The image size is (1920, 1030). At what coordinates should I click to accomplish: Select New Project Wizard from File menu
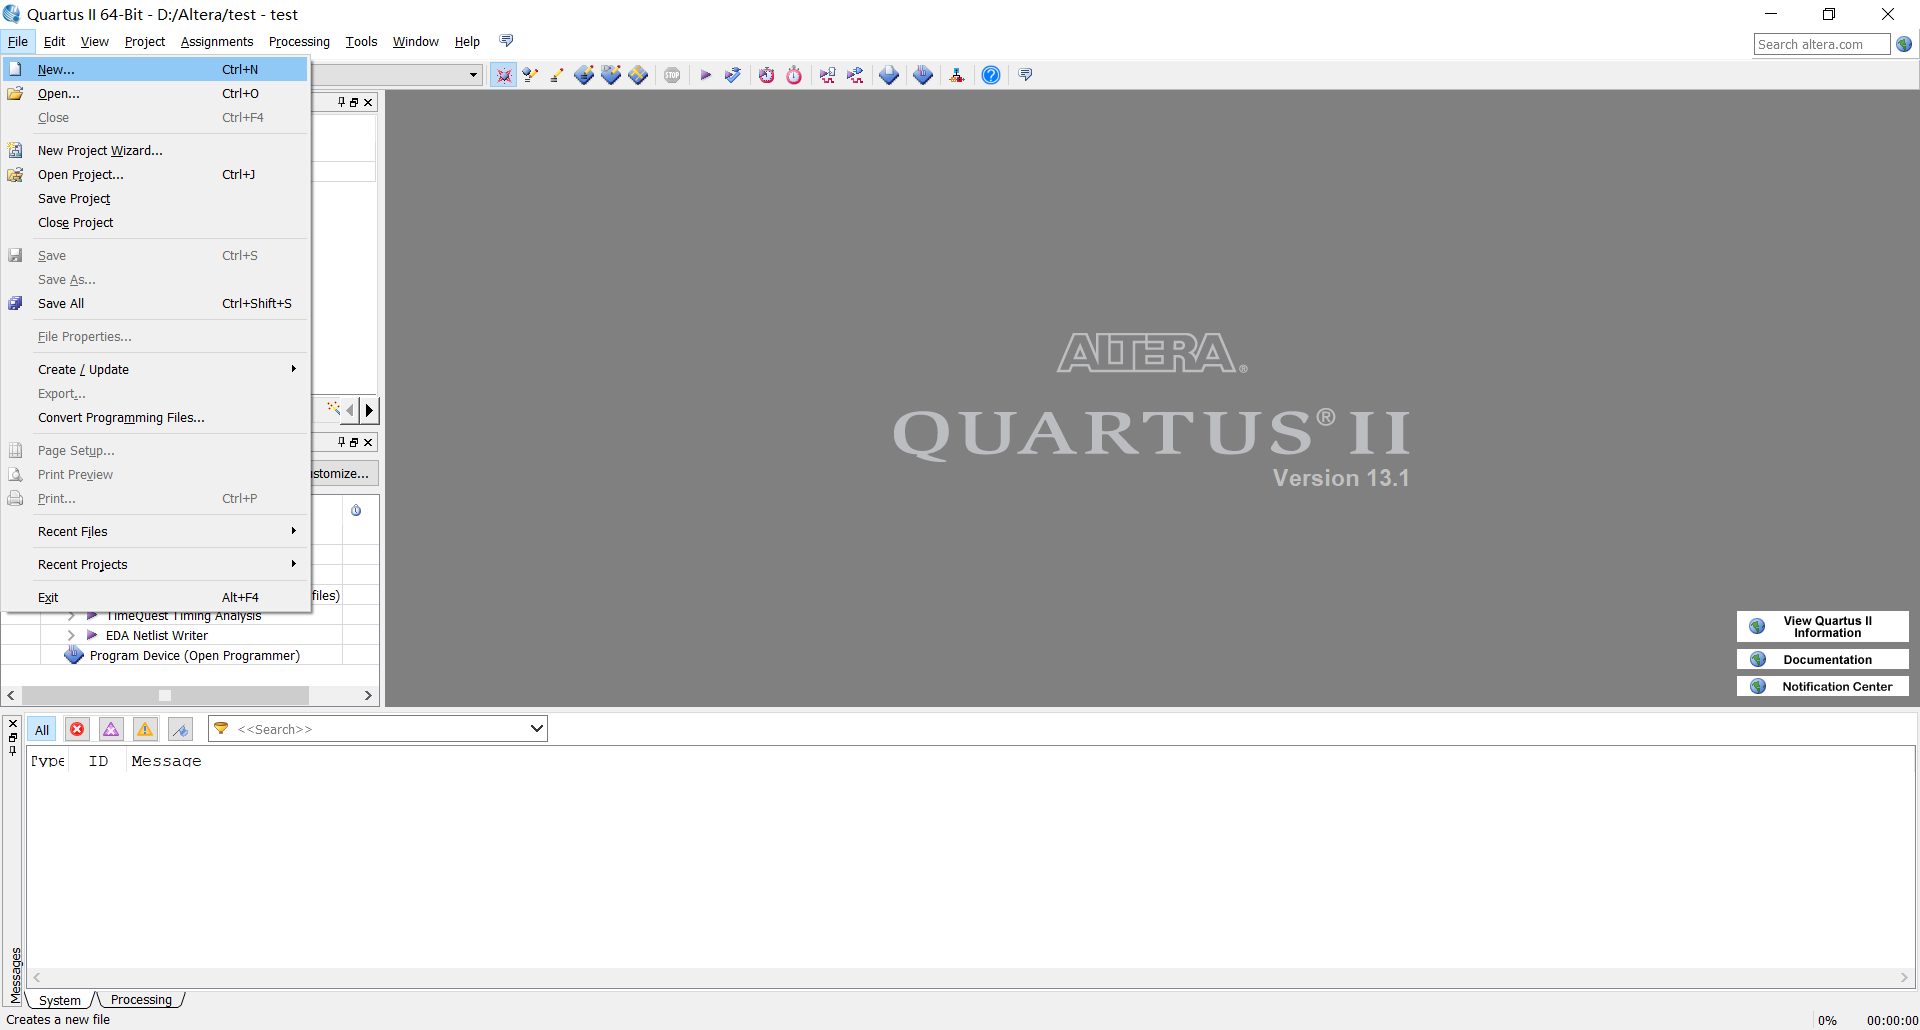(x=100, y=150)
